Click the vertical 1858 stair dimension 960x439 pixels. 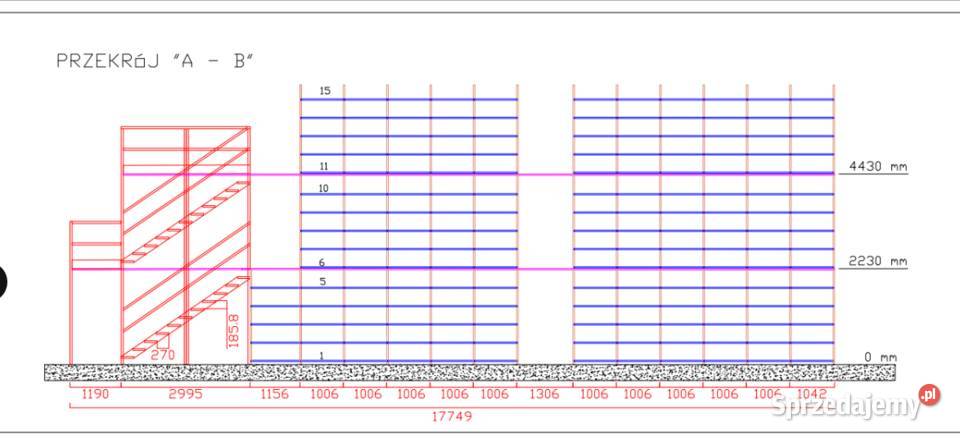coord(233,330)
